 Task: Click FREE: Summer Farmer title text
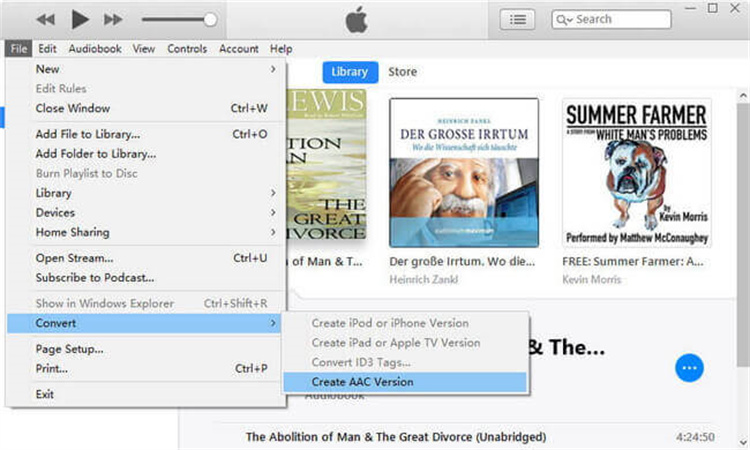click(x=633, y=262)
